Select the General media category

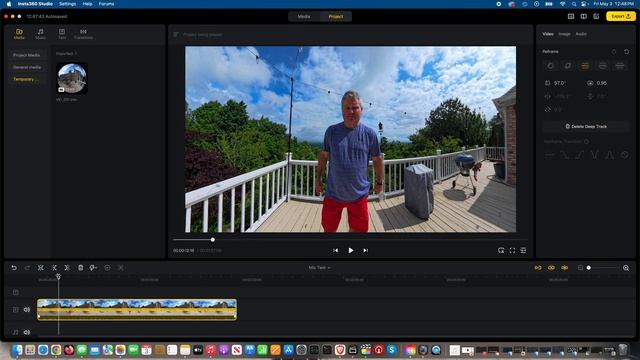(27, 67)
